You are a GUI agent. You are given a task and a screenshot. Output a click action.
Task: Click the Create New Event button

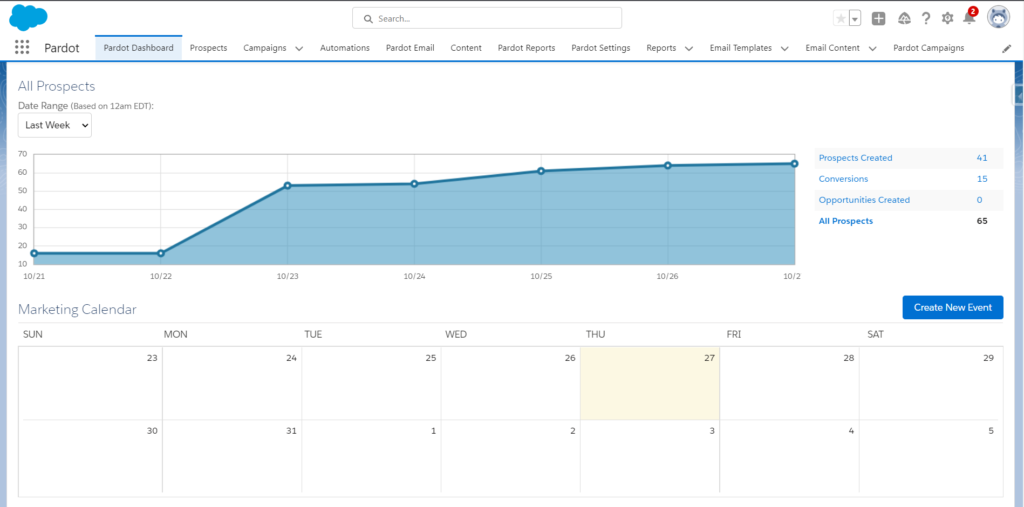pyautogui.click(x=953, y=307)
